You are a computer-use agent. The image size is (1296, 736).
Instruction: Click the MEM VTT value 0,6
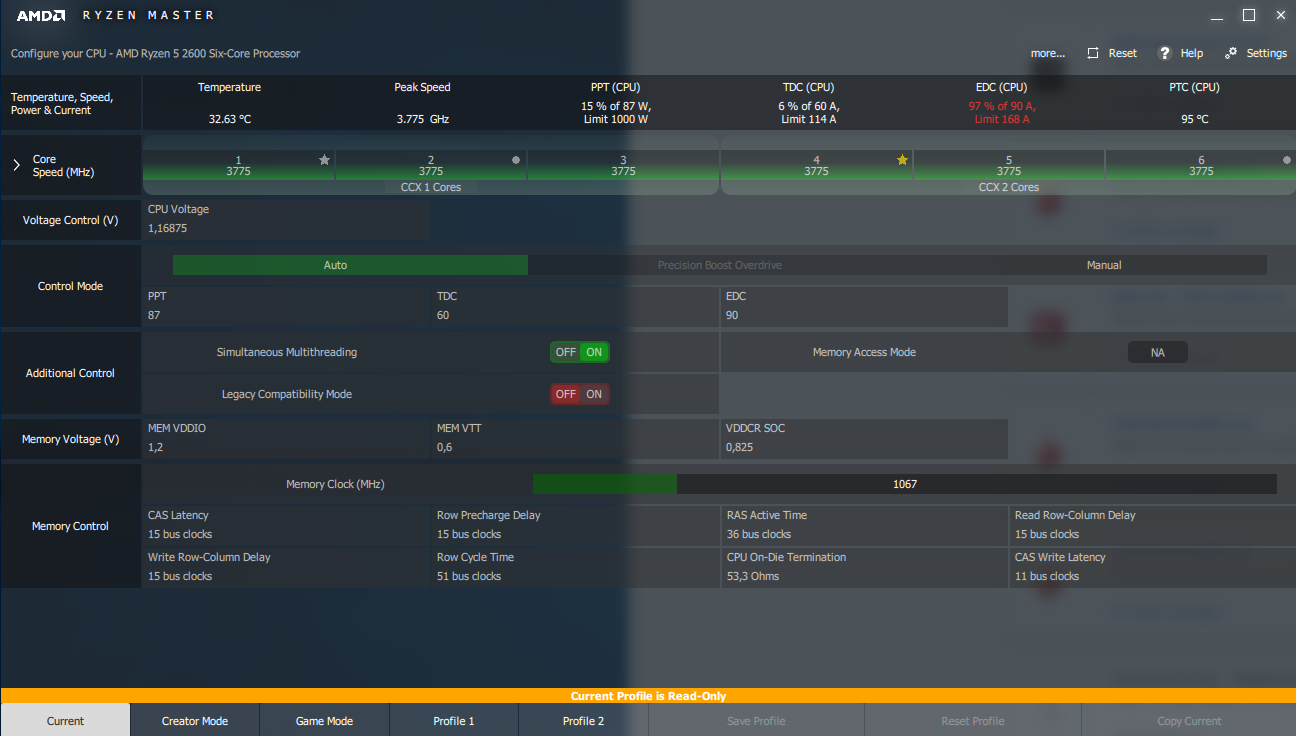575,438
